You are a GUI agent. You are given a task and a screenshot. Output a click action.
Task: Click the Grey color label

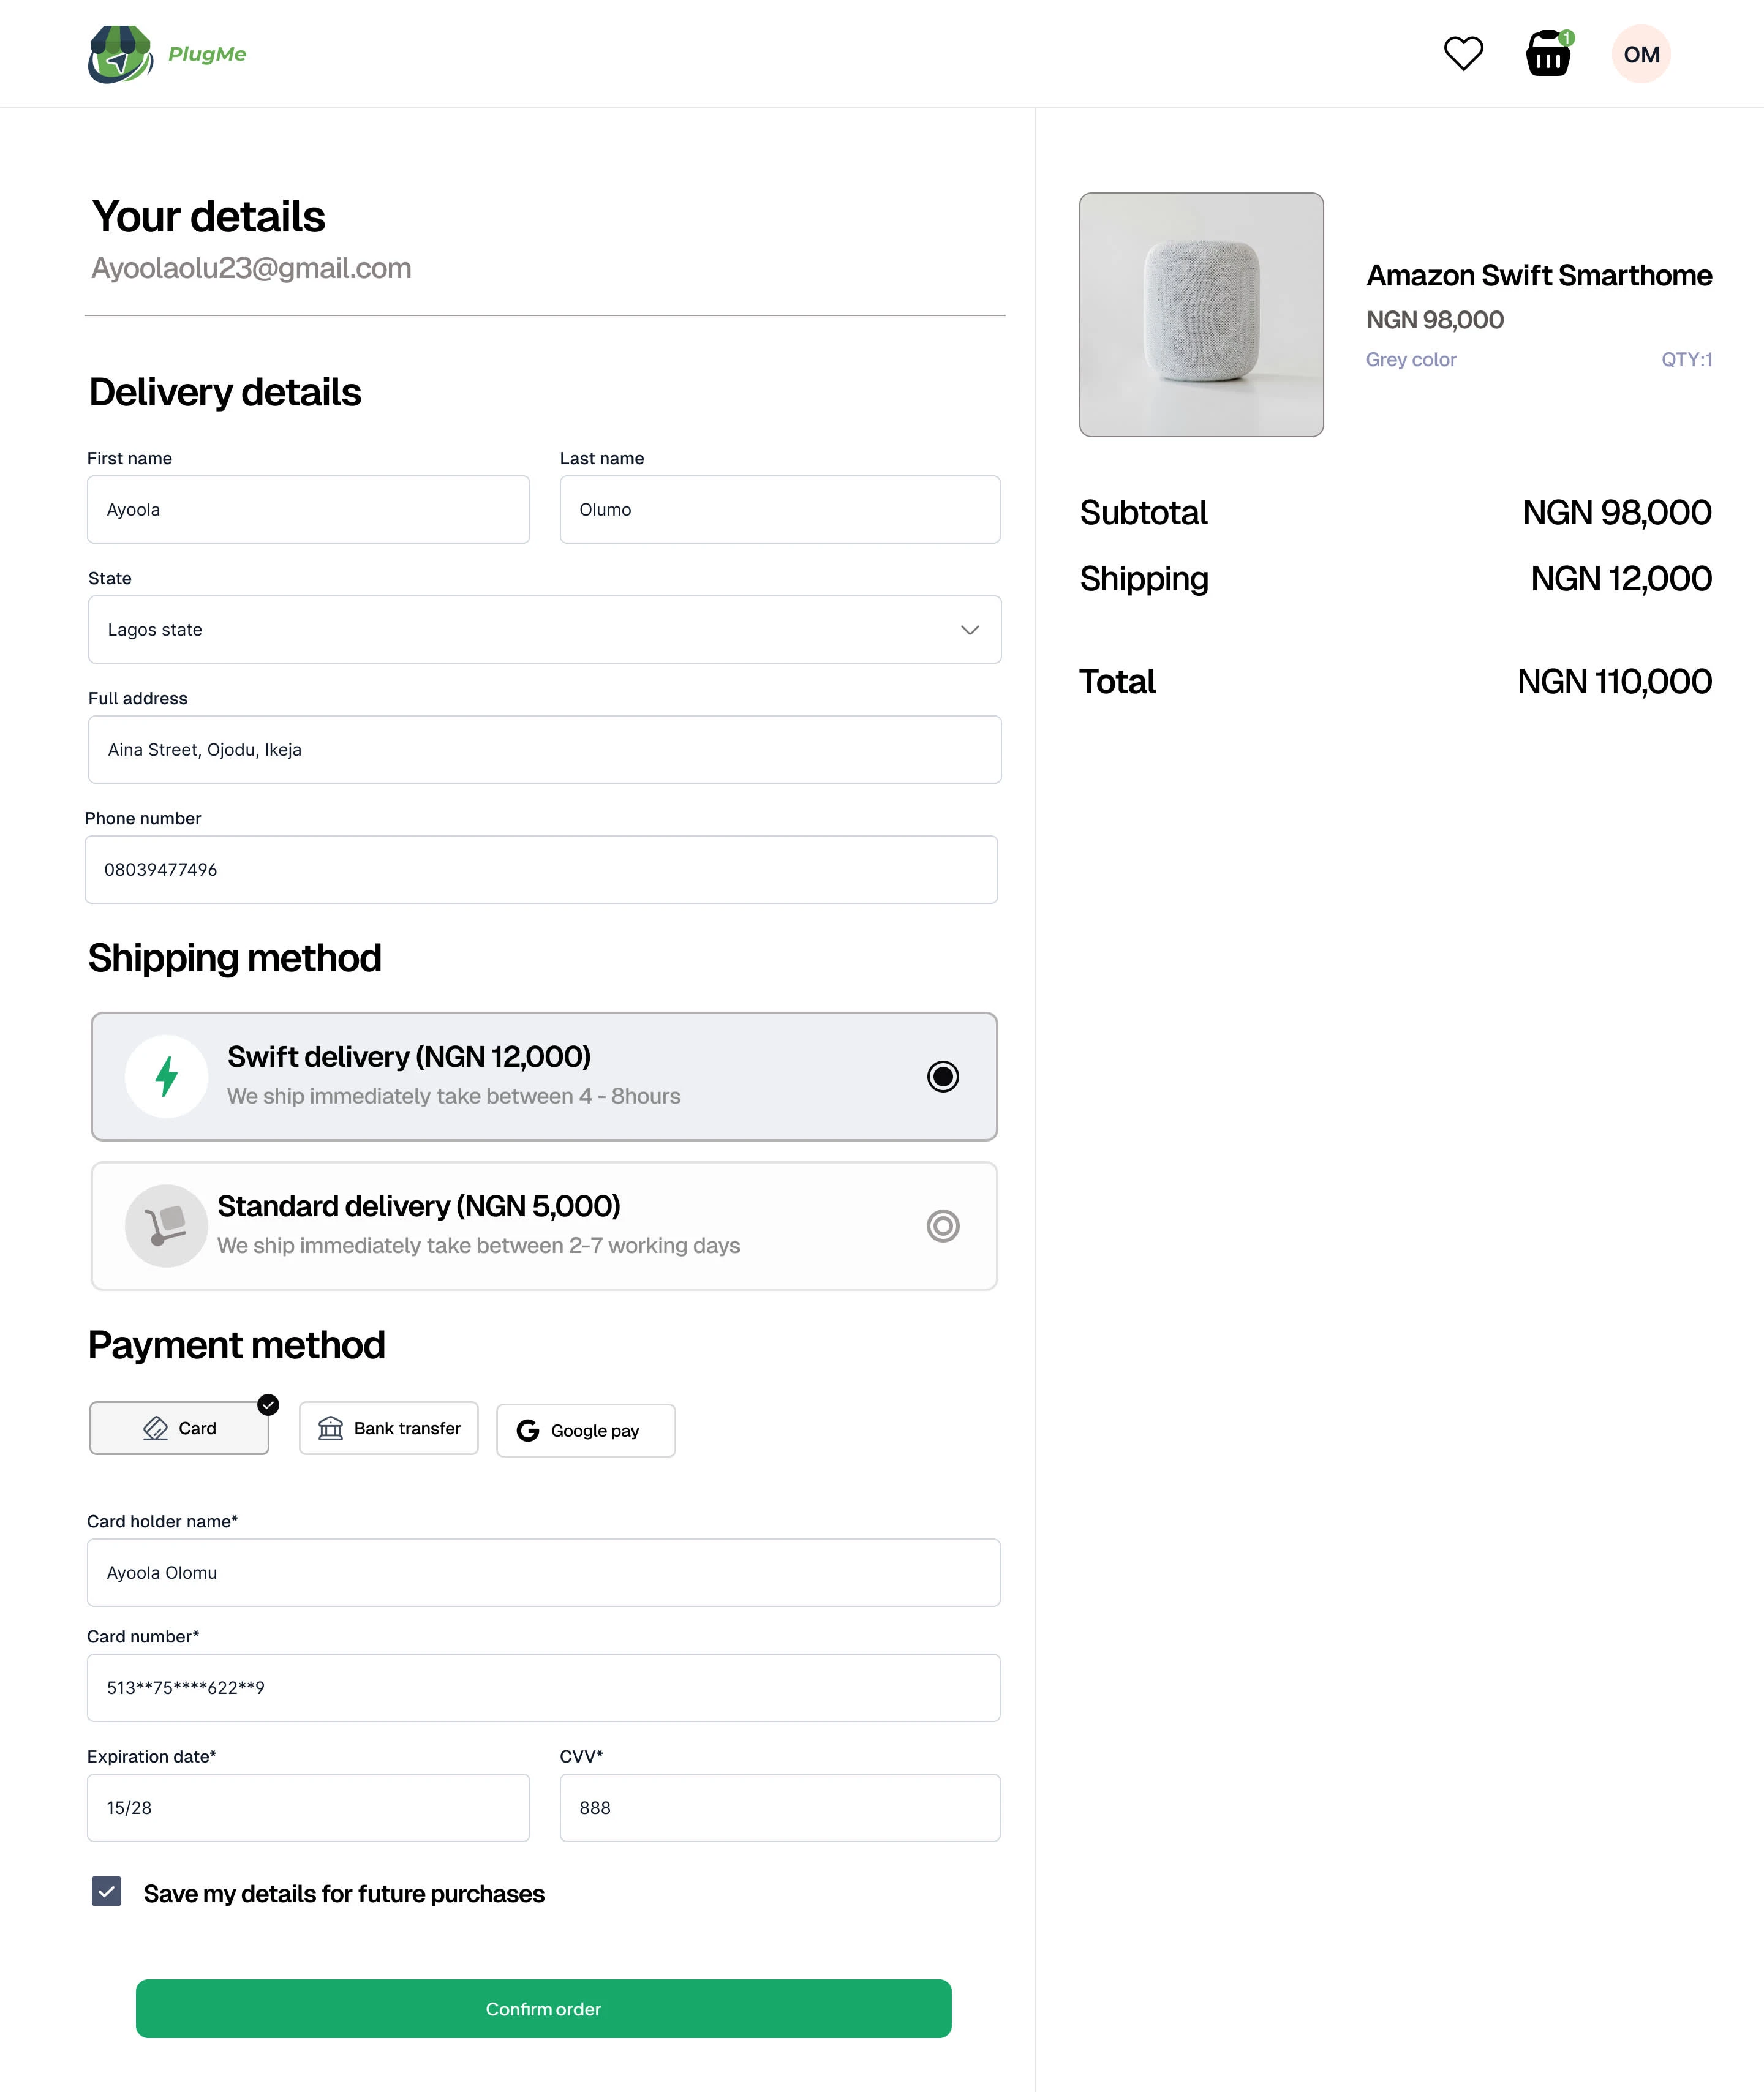click(1411, 360)
